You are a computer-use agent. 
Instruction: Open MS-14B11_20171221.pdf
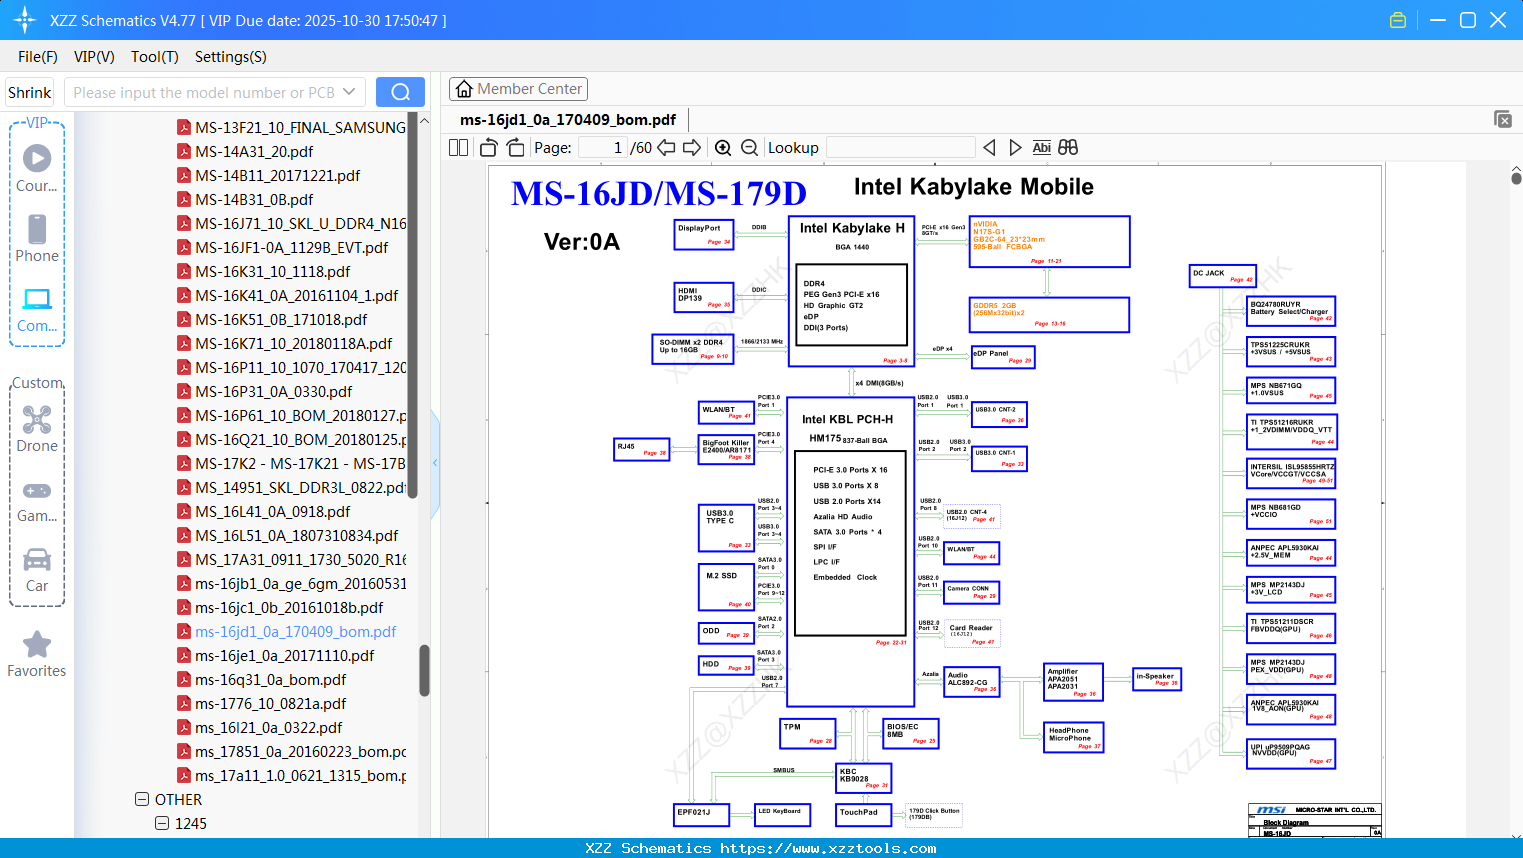point(278,176)
